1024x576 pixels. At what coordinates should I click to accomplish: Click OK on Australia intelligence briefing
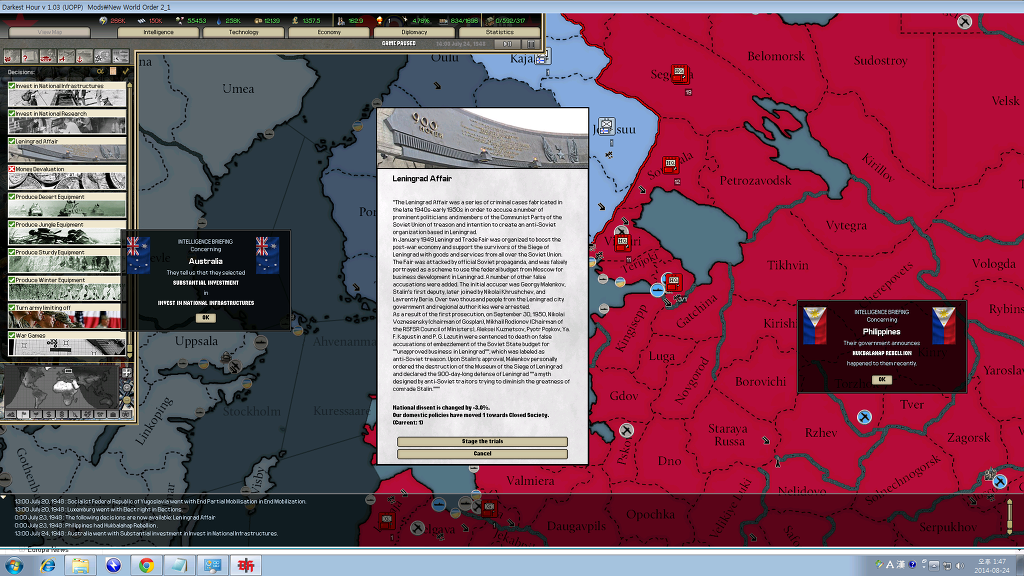(x=206, y=317)
